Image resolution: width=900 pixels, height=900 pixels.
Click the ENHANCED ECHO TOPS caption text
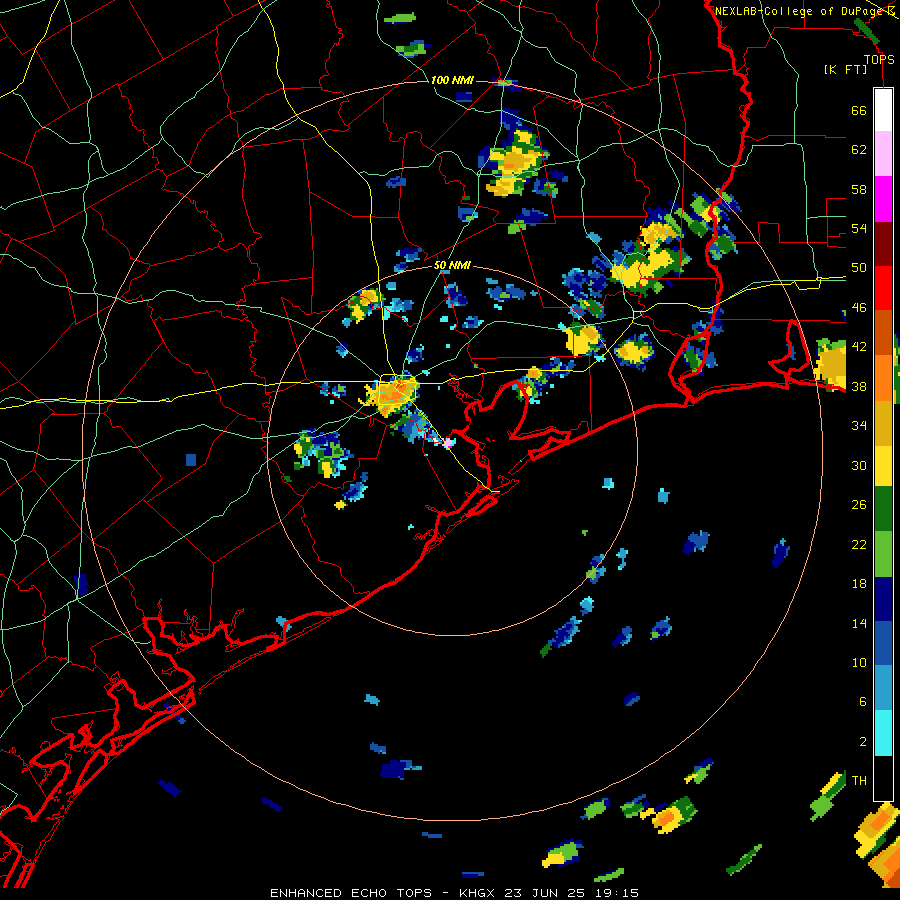click(x=351, y=893)
